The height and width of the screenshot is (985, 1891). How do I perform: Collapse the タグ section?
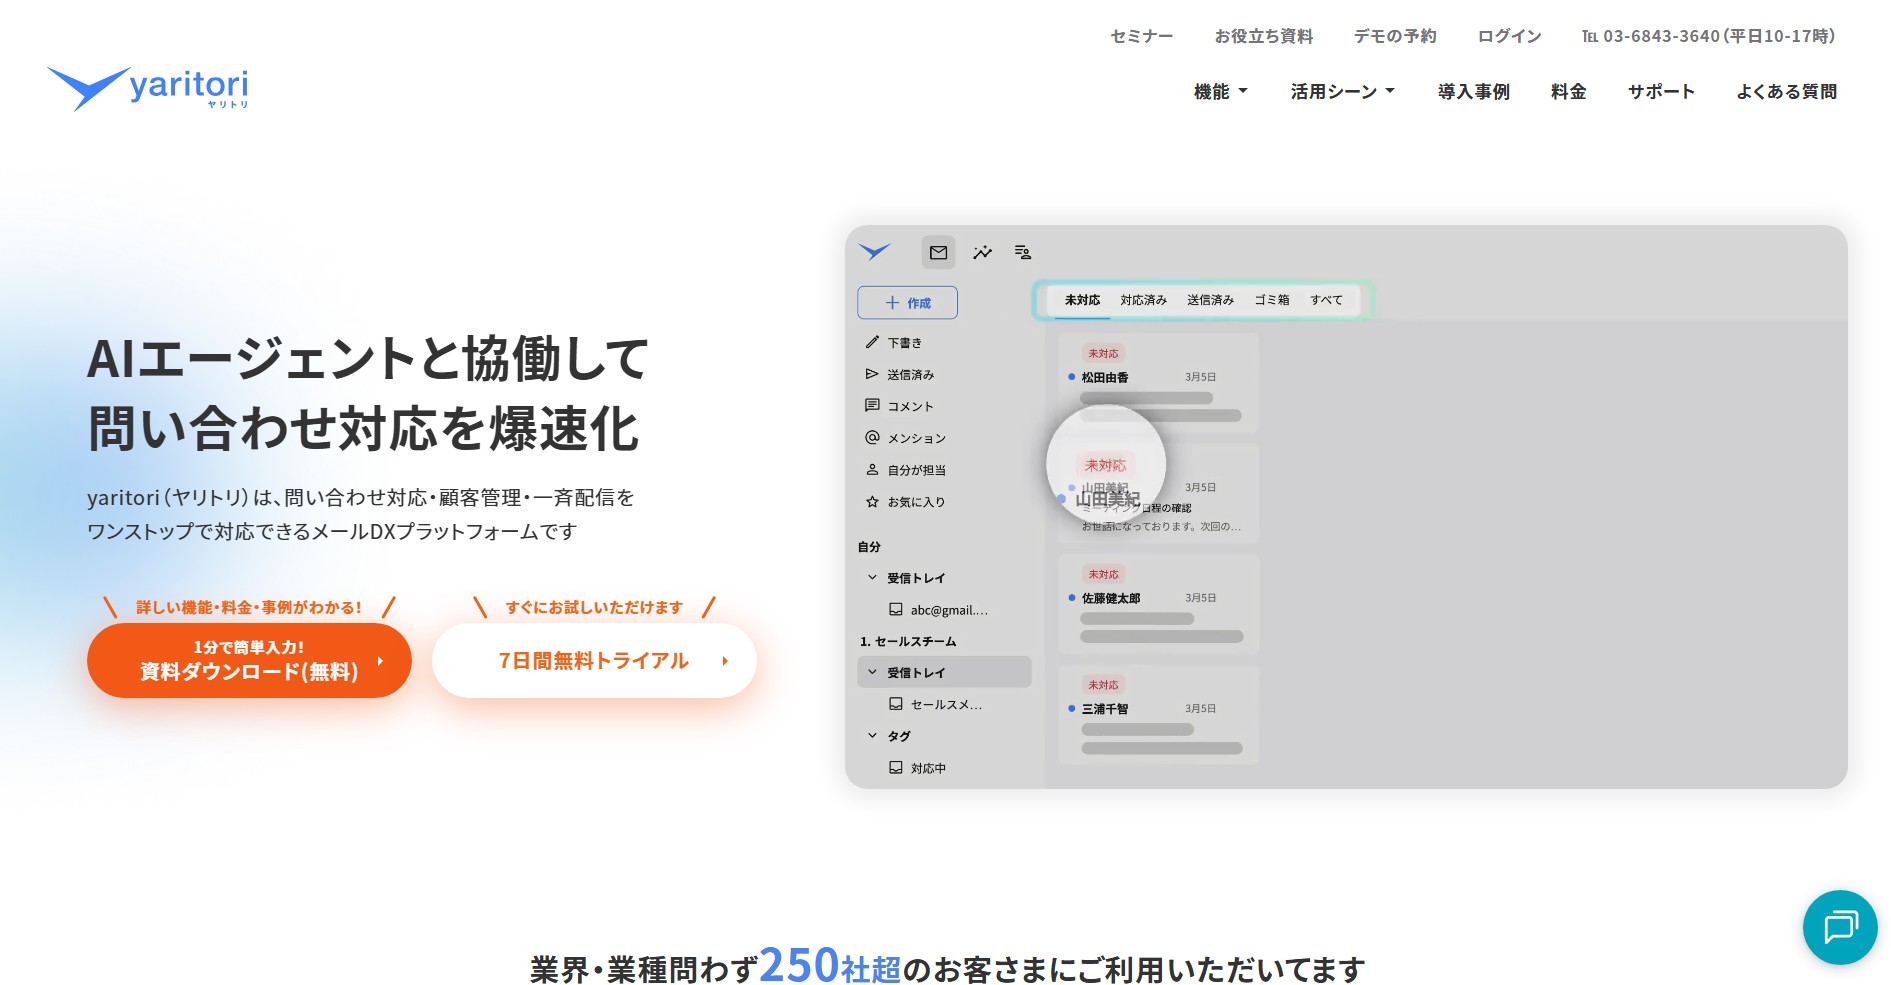point(872,736)
